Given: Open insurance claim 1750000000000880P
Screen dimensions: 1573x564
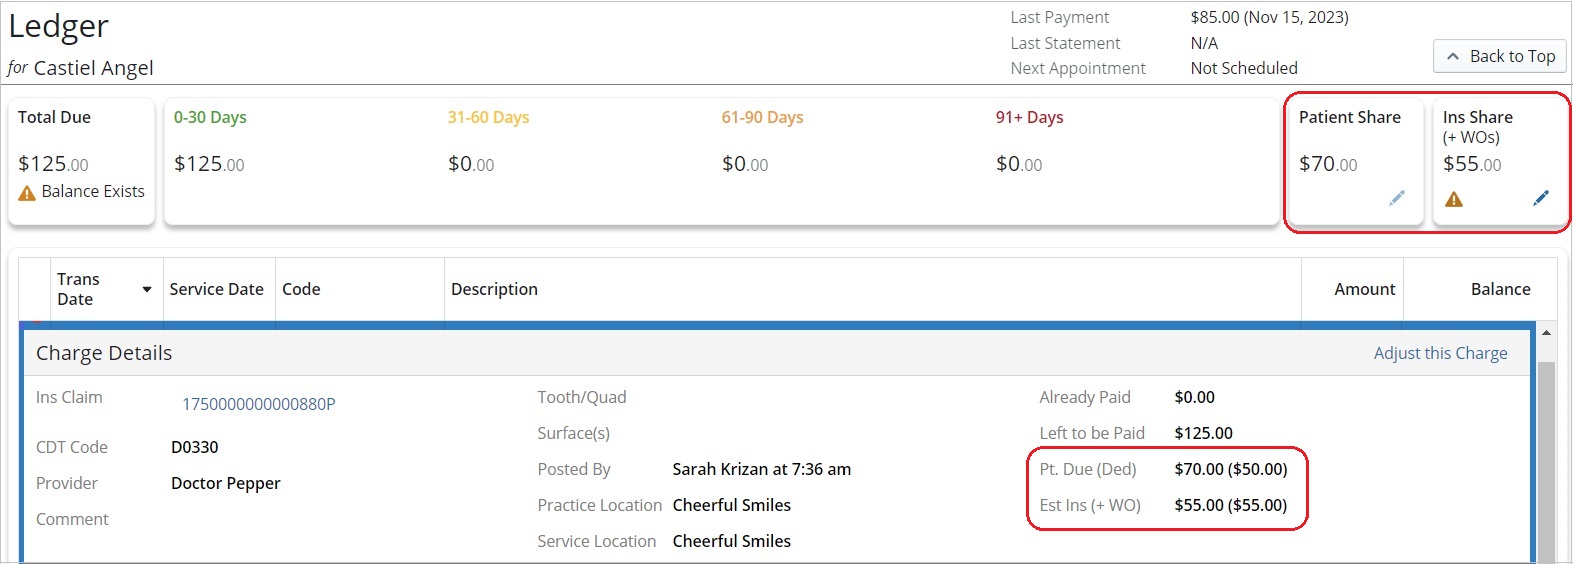Looking at the screenshot, I should [258, 404].
